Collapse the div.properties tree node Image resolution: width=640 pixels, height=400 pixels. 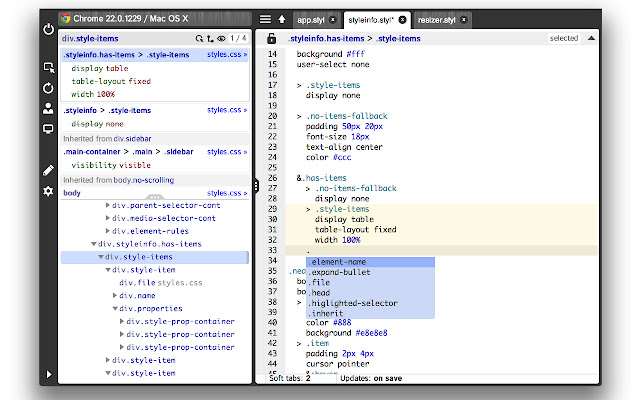115,309
